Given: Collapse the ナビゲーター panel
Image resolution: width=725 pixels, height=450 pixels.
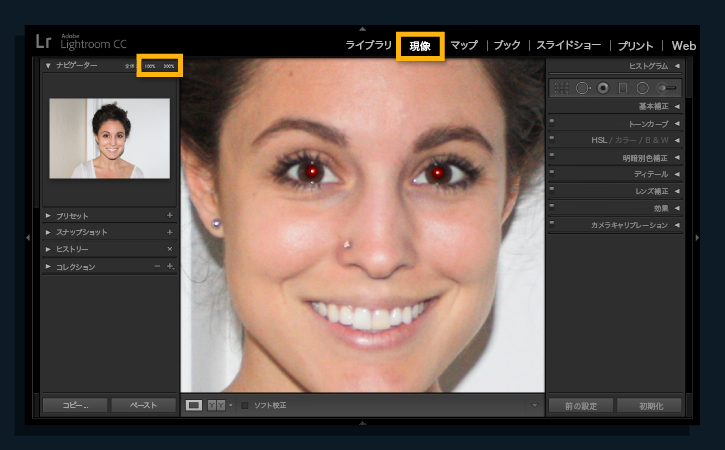Looking at the screenshot, I should [x=48, y=66].
